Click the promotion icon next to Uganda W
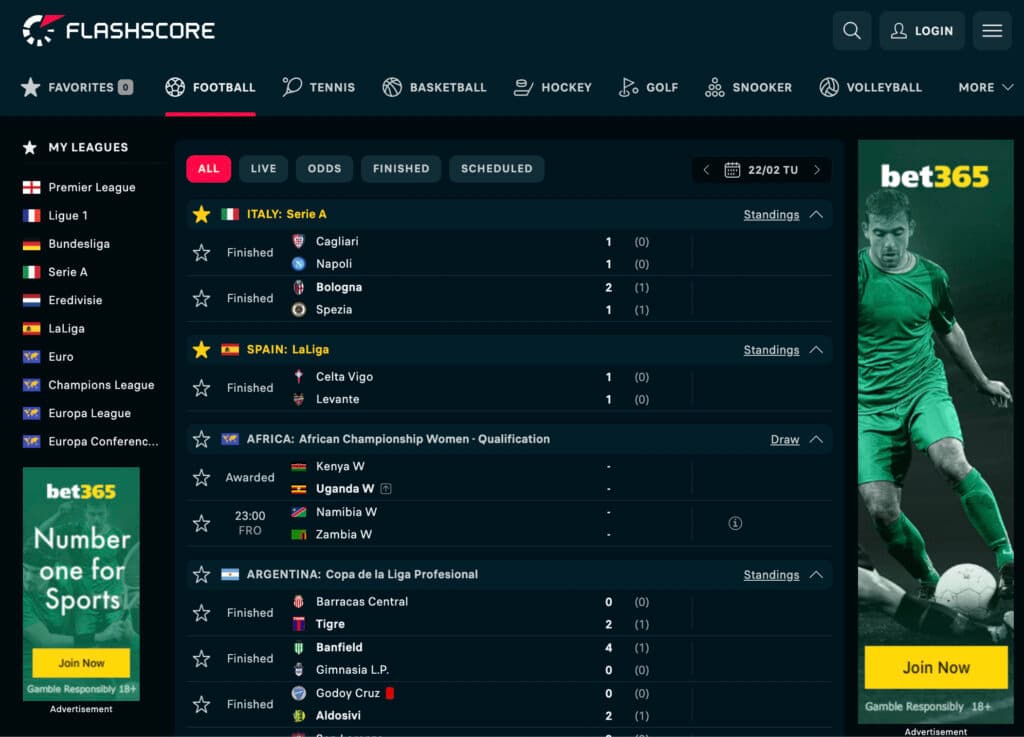Viewport: 1024px width, 737px height. pyautogui.click(x=386, y=488)
